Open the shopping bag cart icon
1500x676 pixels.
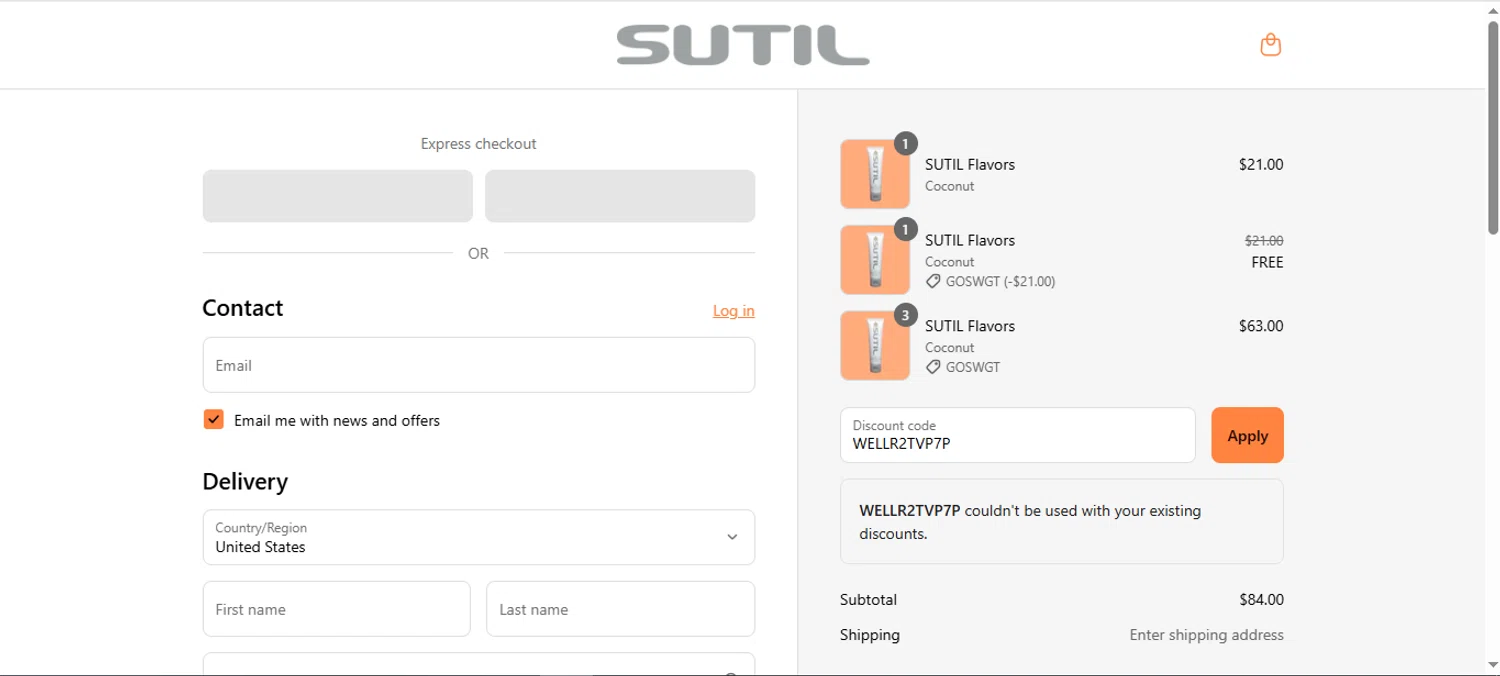pos(1270,45)
